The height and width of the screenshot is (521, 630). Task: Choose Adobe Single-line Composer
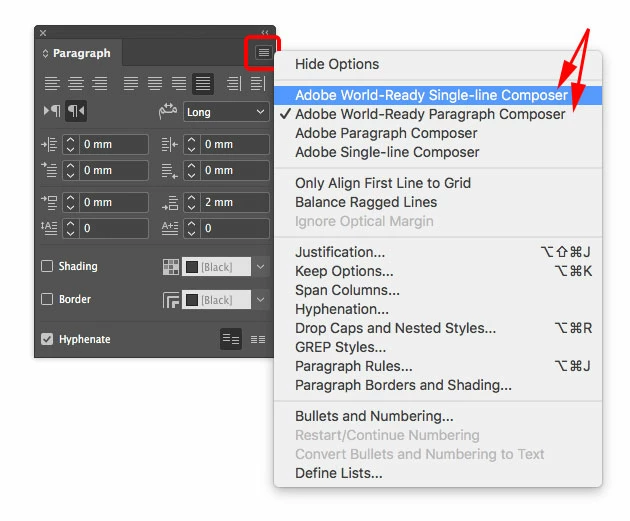click(438, 152)
